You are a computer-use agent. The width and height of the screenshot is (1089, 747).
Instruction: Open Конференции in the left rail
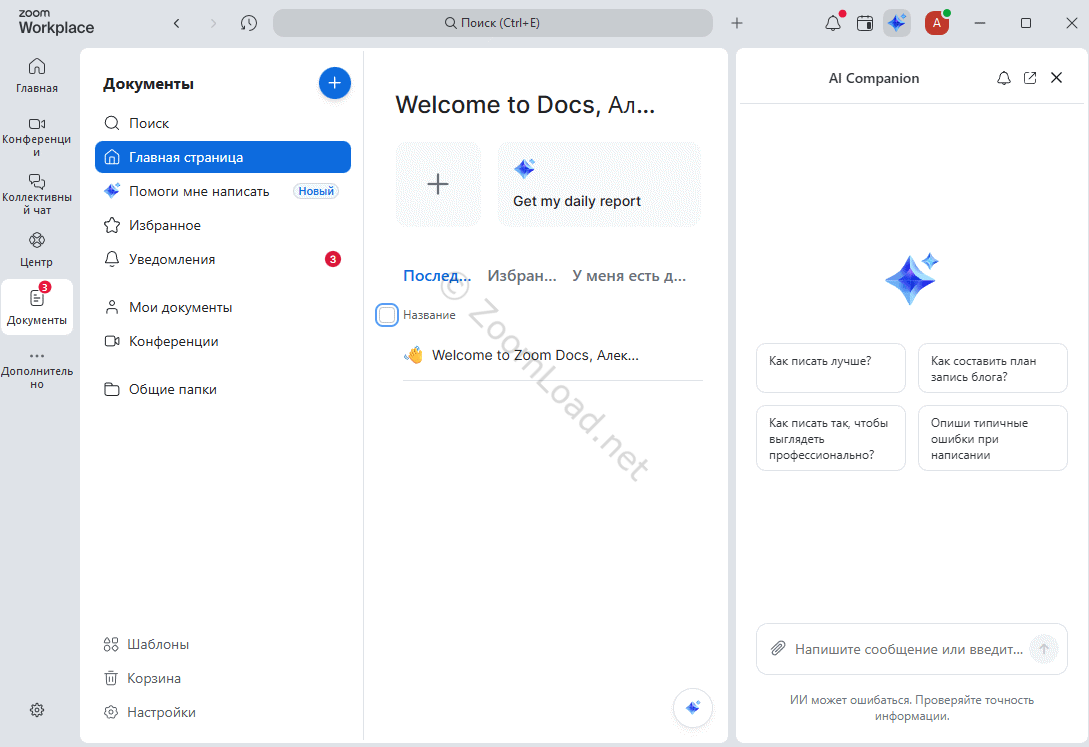coord(37,137)
